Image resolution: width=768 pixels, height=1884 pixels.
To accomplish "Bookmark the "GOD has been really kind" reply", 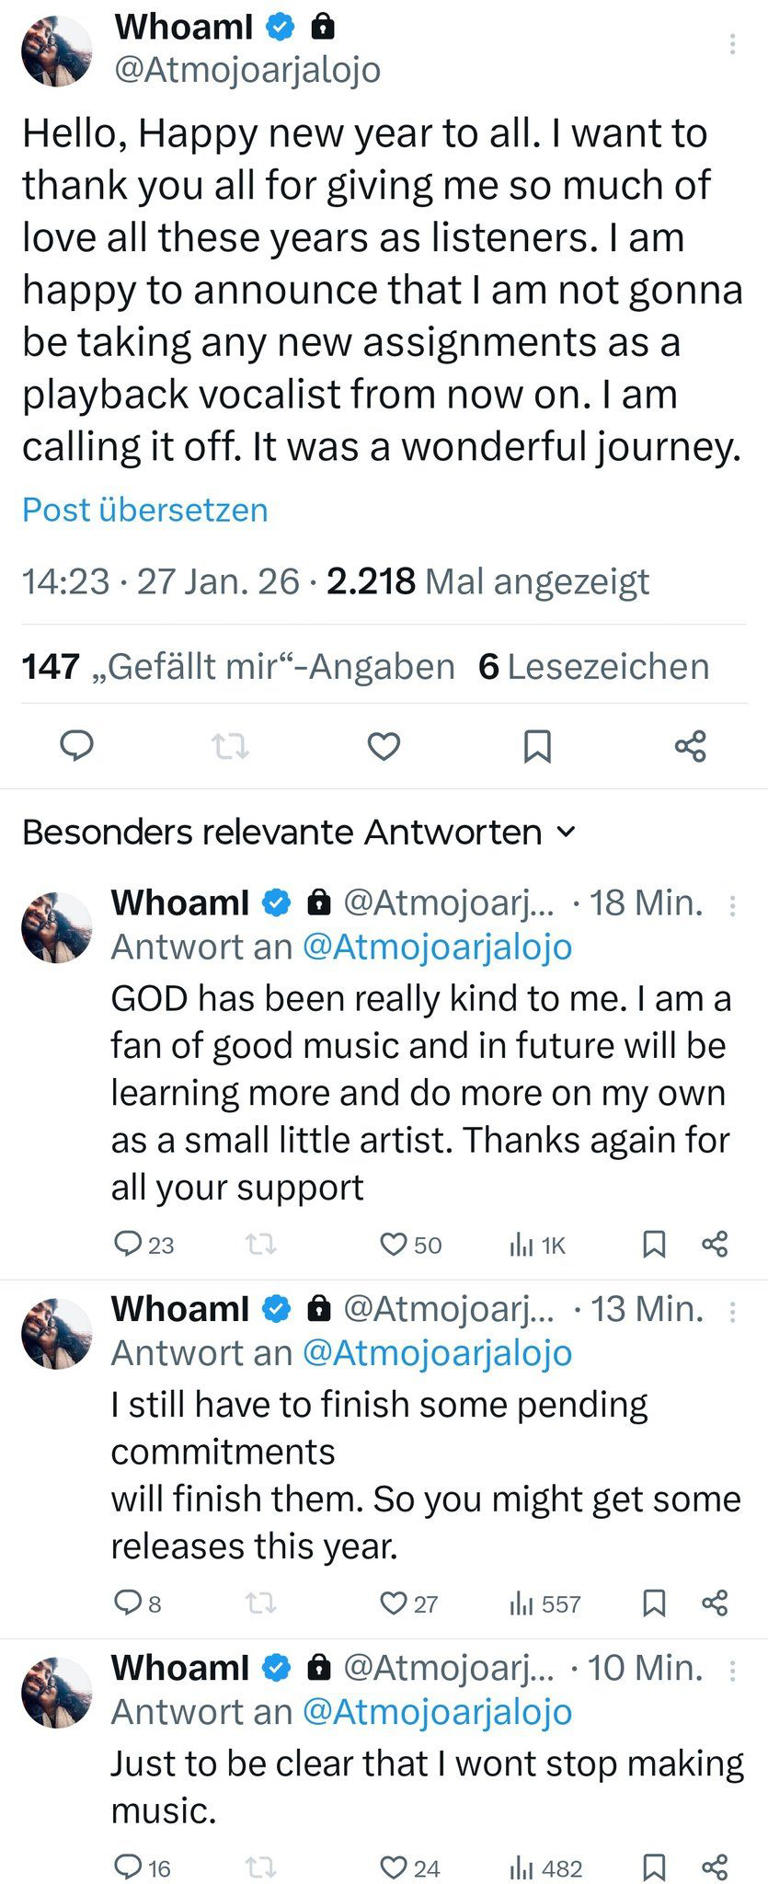I will click(x=654, y=1244).
